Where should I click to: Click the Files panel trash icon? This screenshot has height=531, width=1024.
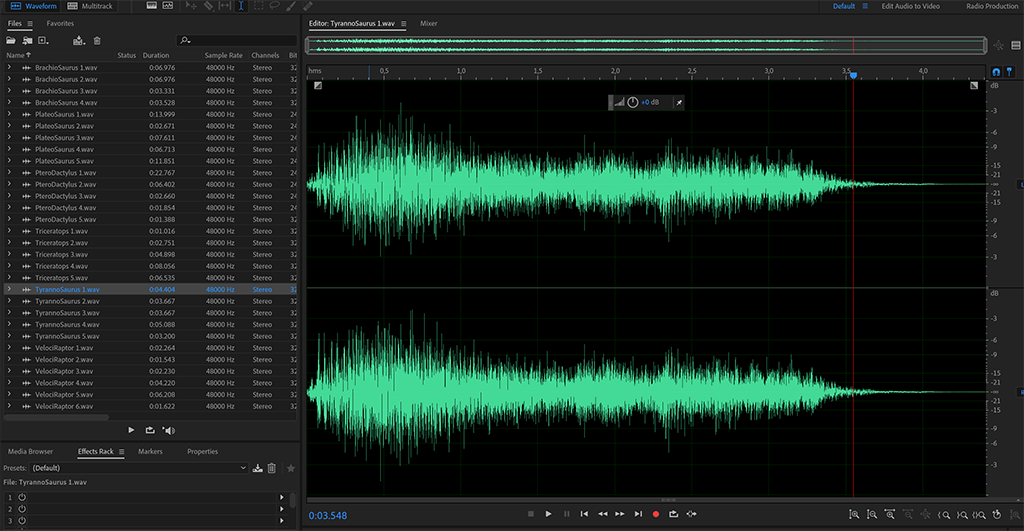(x=97, y=40)
